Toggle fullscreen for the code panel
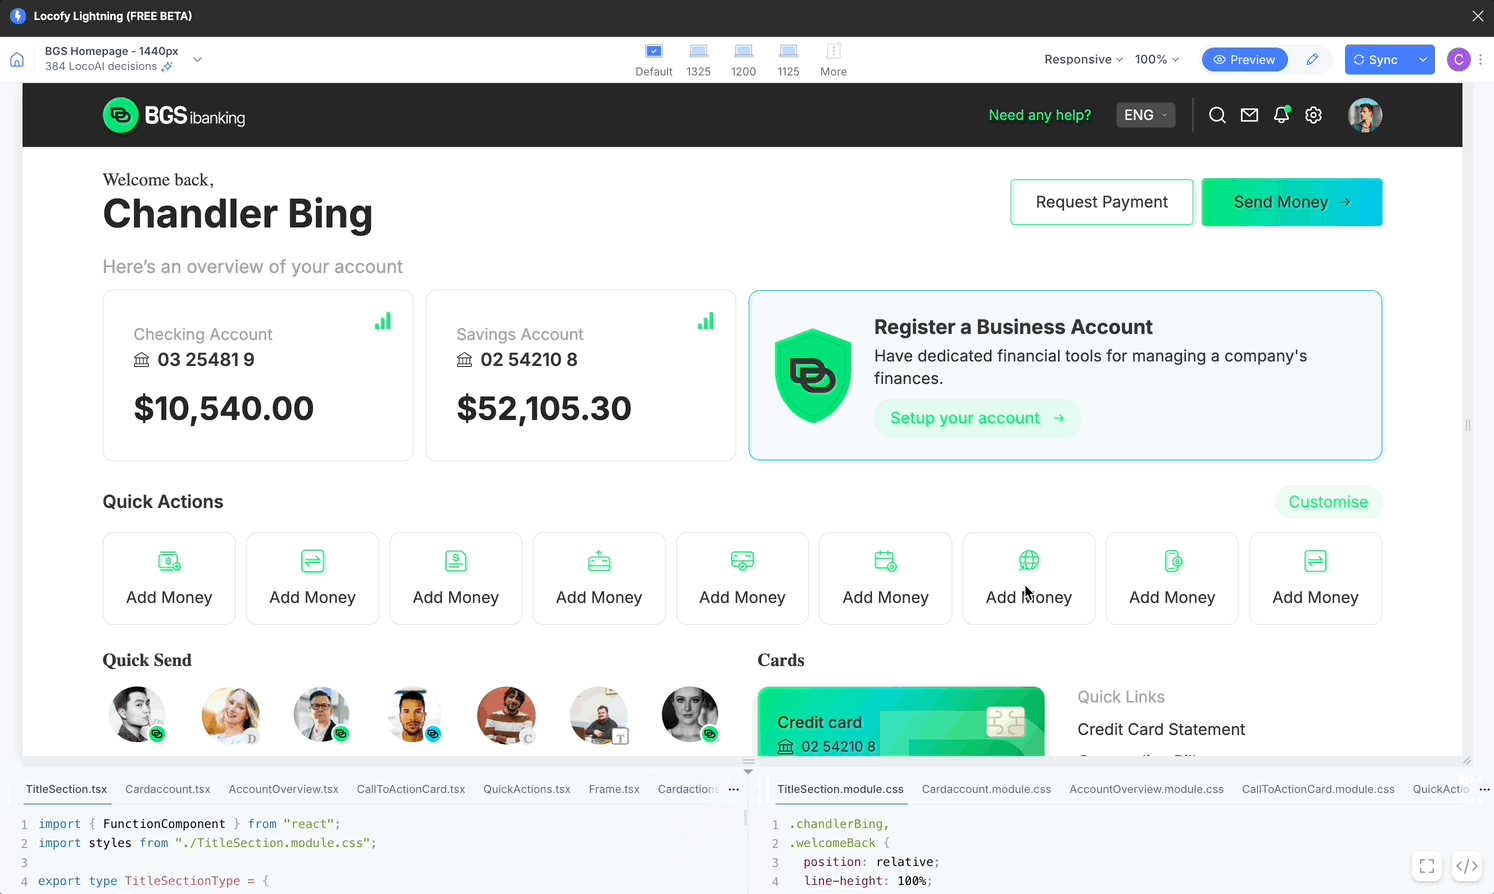This screenshot has width=1494, height=894. tap(1427, 866)
